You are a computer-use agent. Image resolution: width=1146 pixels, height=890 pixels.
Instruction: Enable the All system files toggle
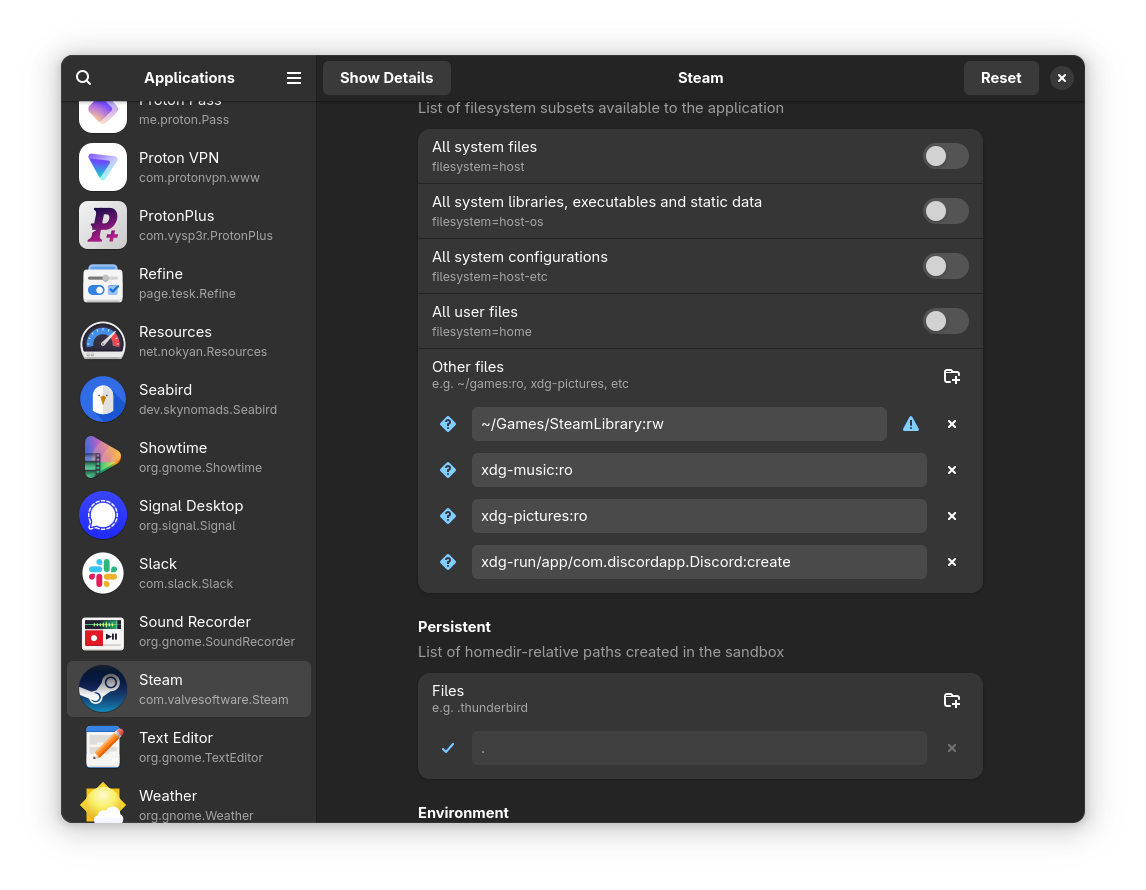click(x=945, y=156)
